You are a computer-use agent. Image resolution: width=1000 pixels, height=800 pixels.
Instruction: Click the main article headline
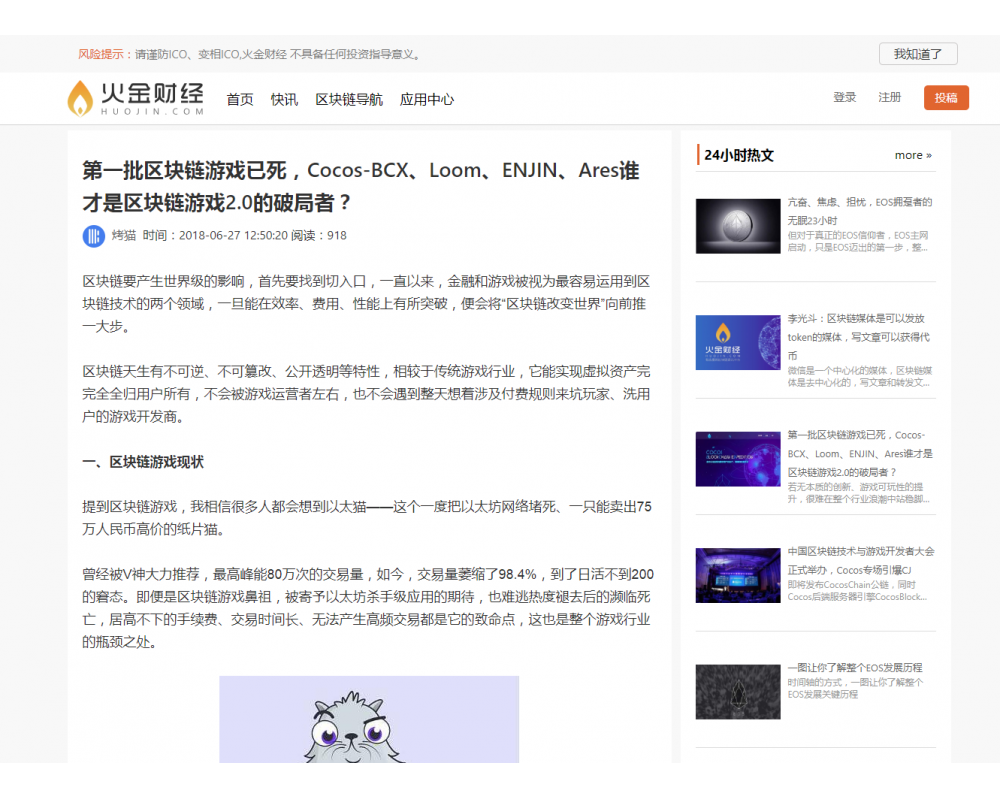point(361,186)
